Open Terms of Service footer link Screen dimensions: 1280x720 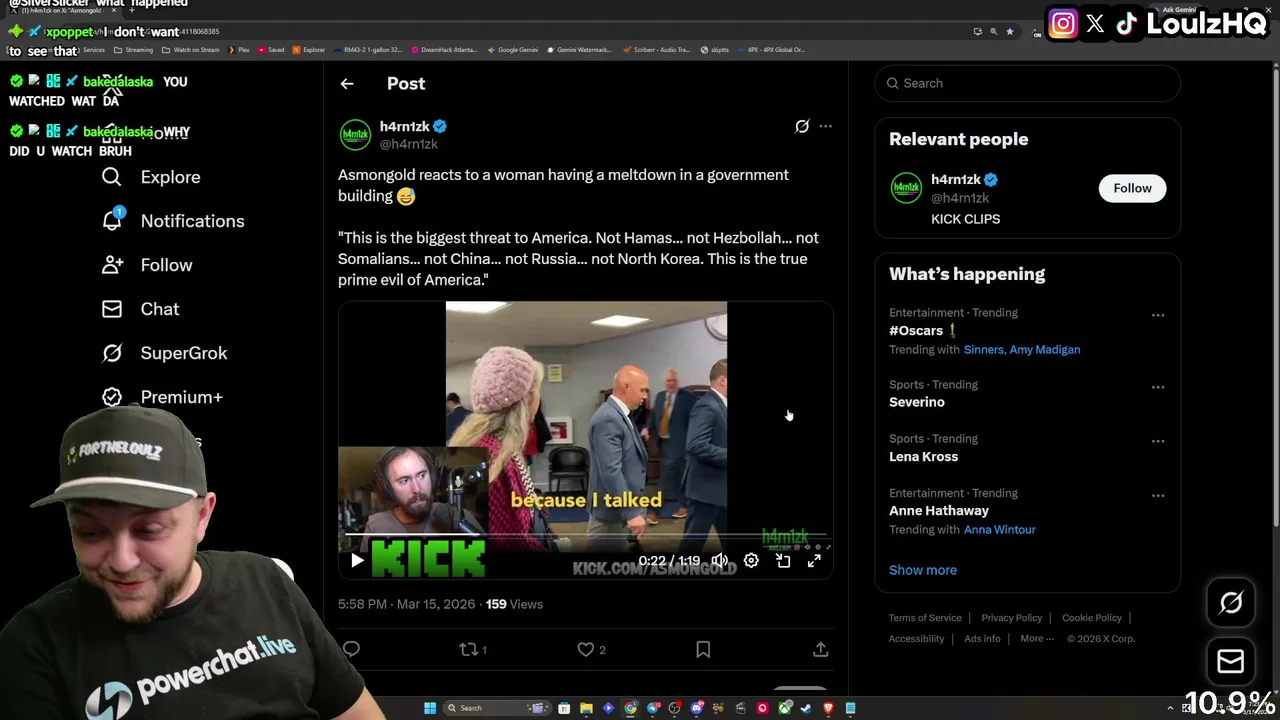[925, 618]
